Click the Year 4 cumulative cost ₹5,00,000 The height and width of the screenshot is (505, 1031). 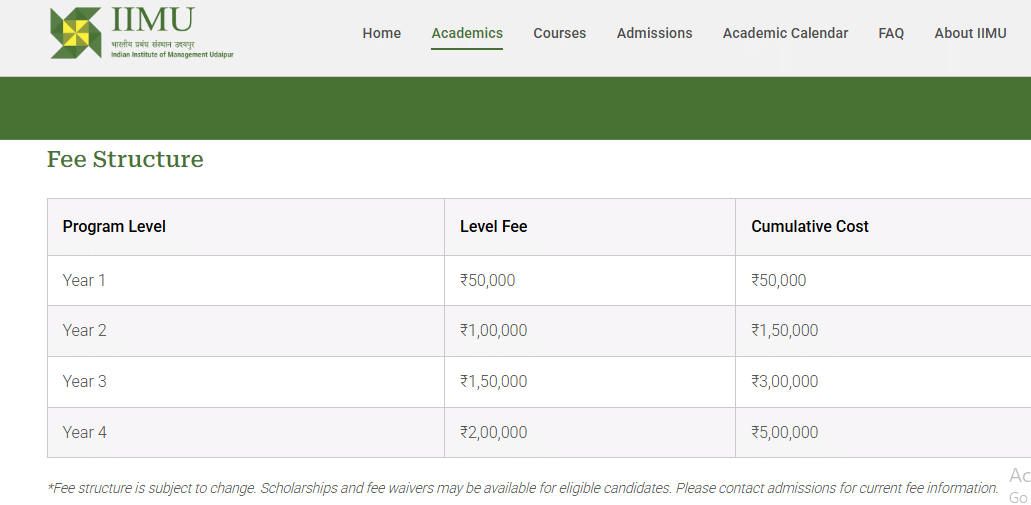pos(784,433)
